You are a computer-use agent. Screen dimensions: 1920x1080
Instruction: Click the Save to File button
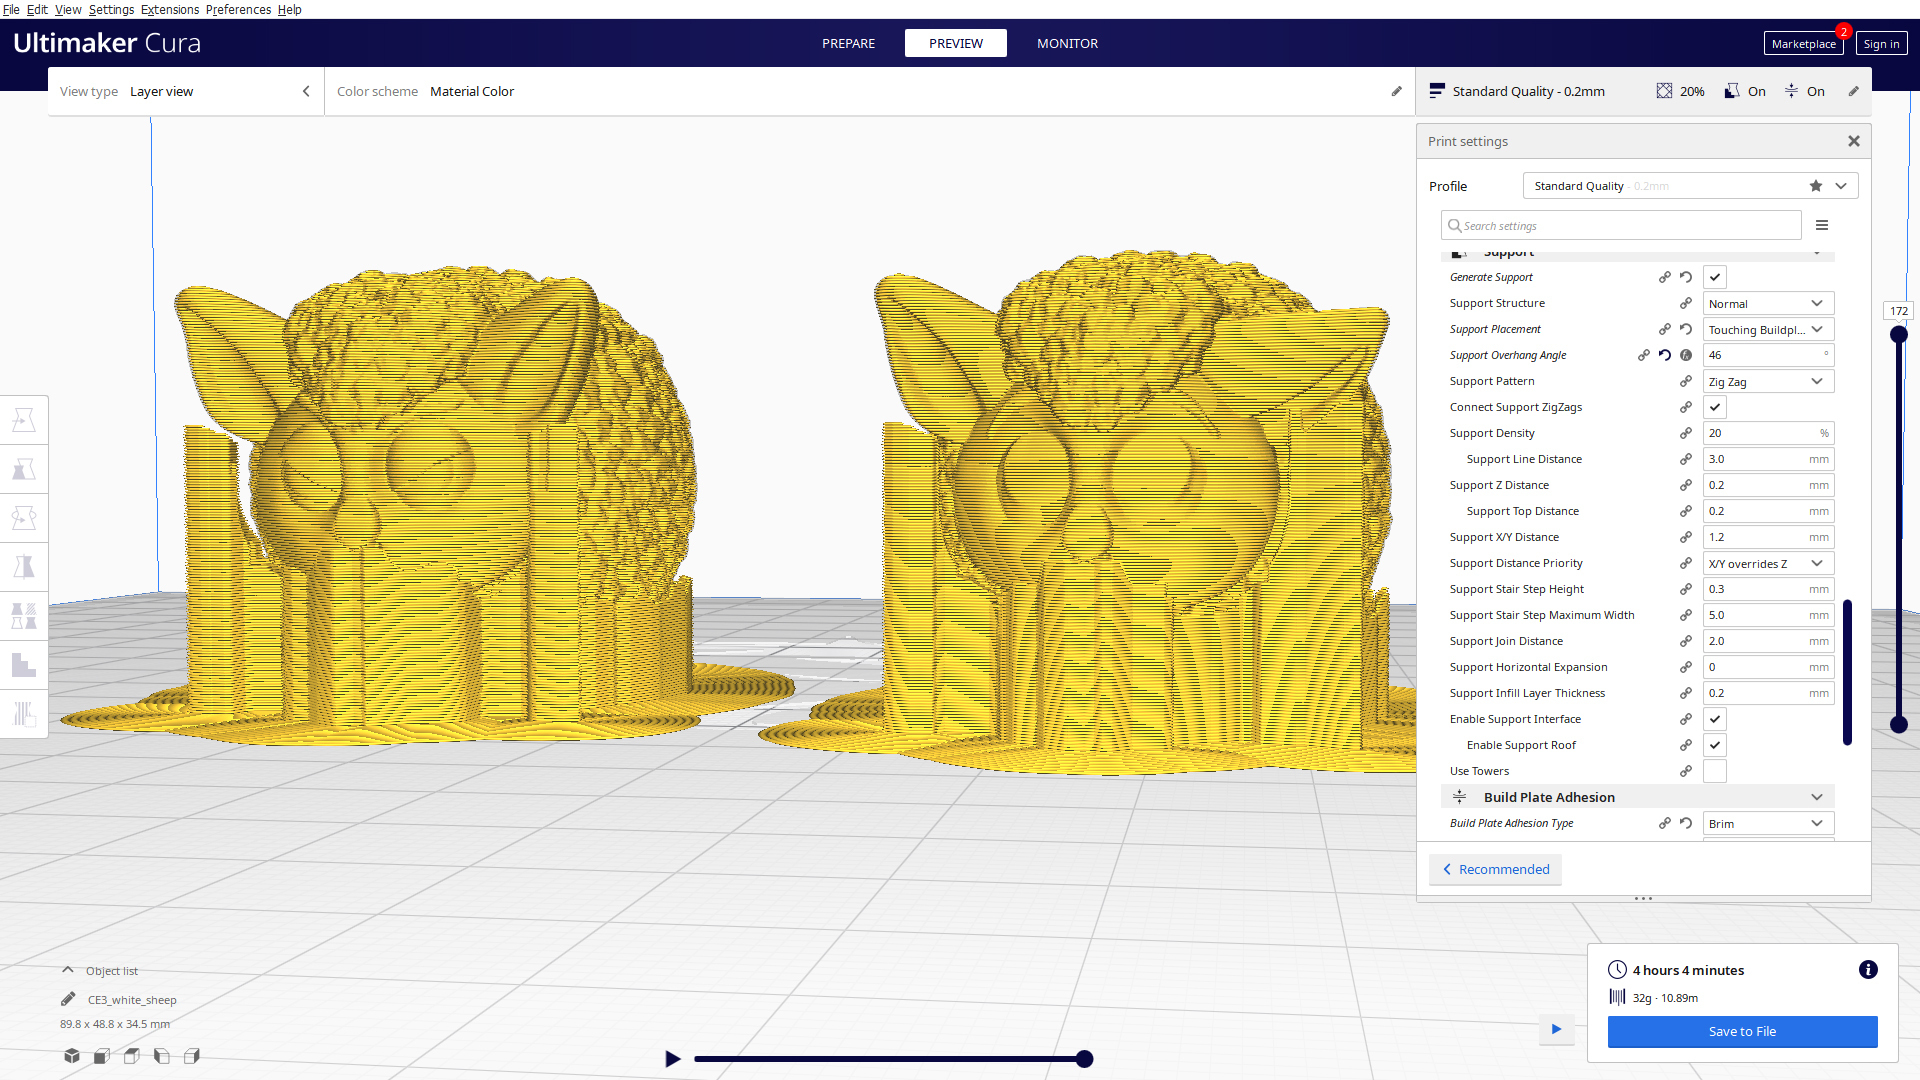(1742, 1031)
